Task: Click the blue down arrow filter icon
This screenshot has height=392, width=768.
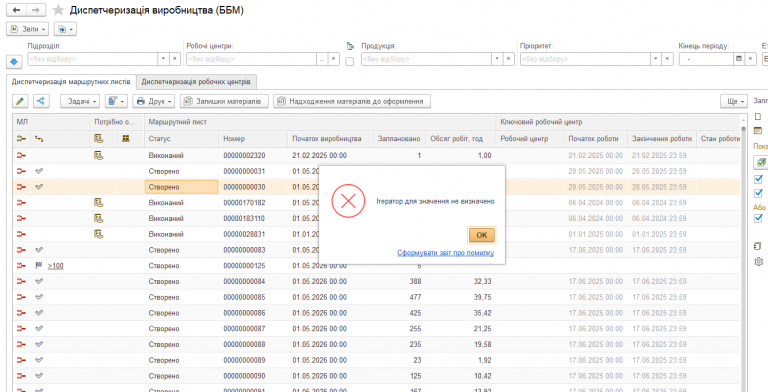Action: [x=13, y=62]
